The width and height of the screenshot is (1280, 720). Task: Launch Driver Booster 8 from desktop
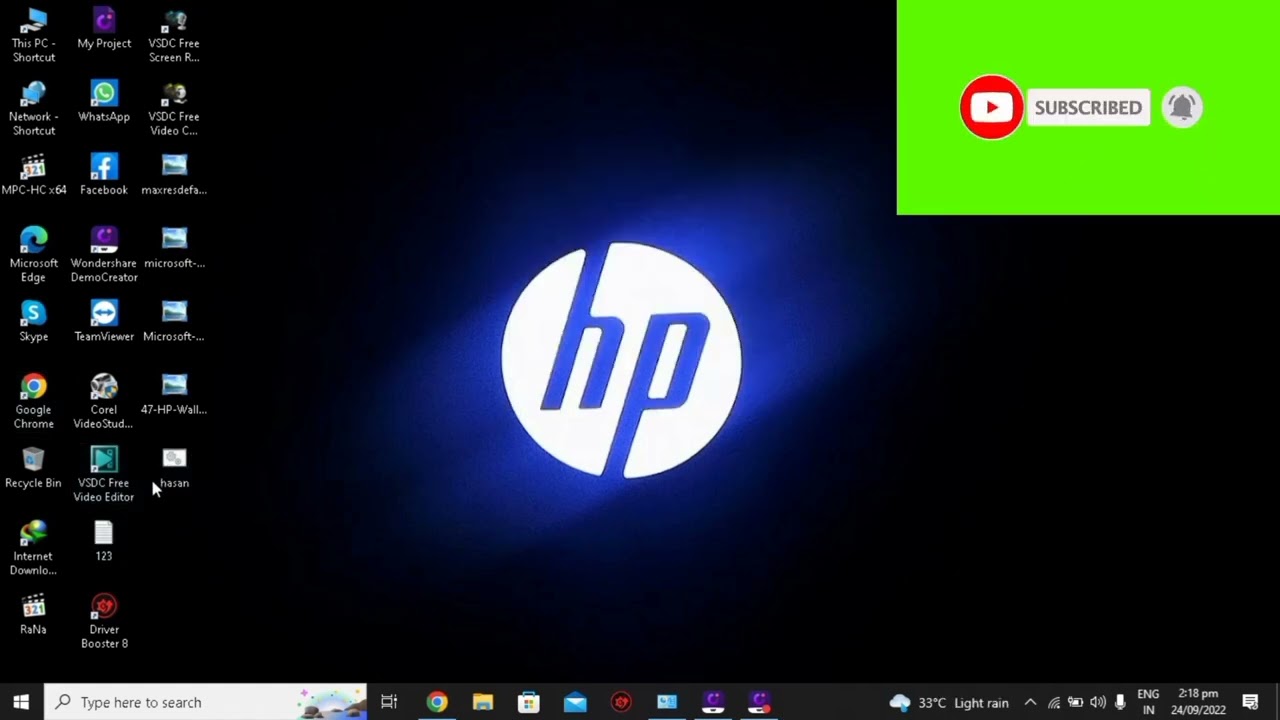104,621
